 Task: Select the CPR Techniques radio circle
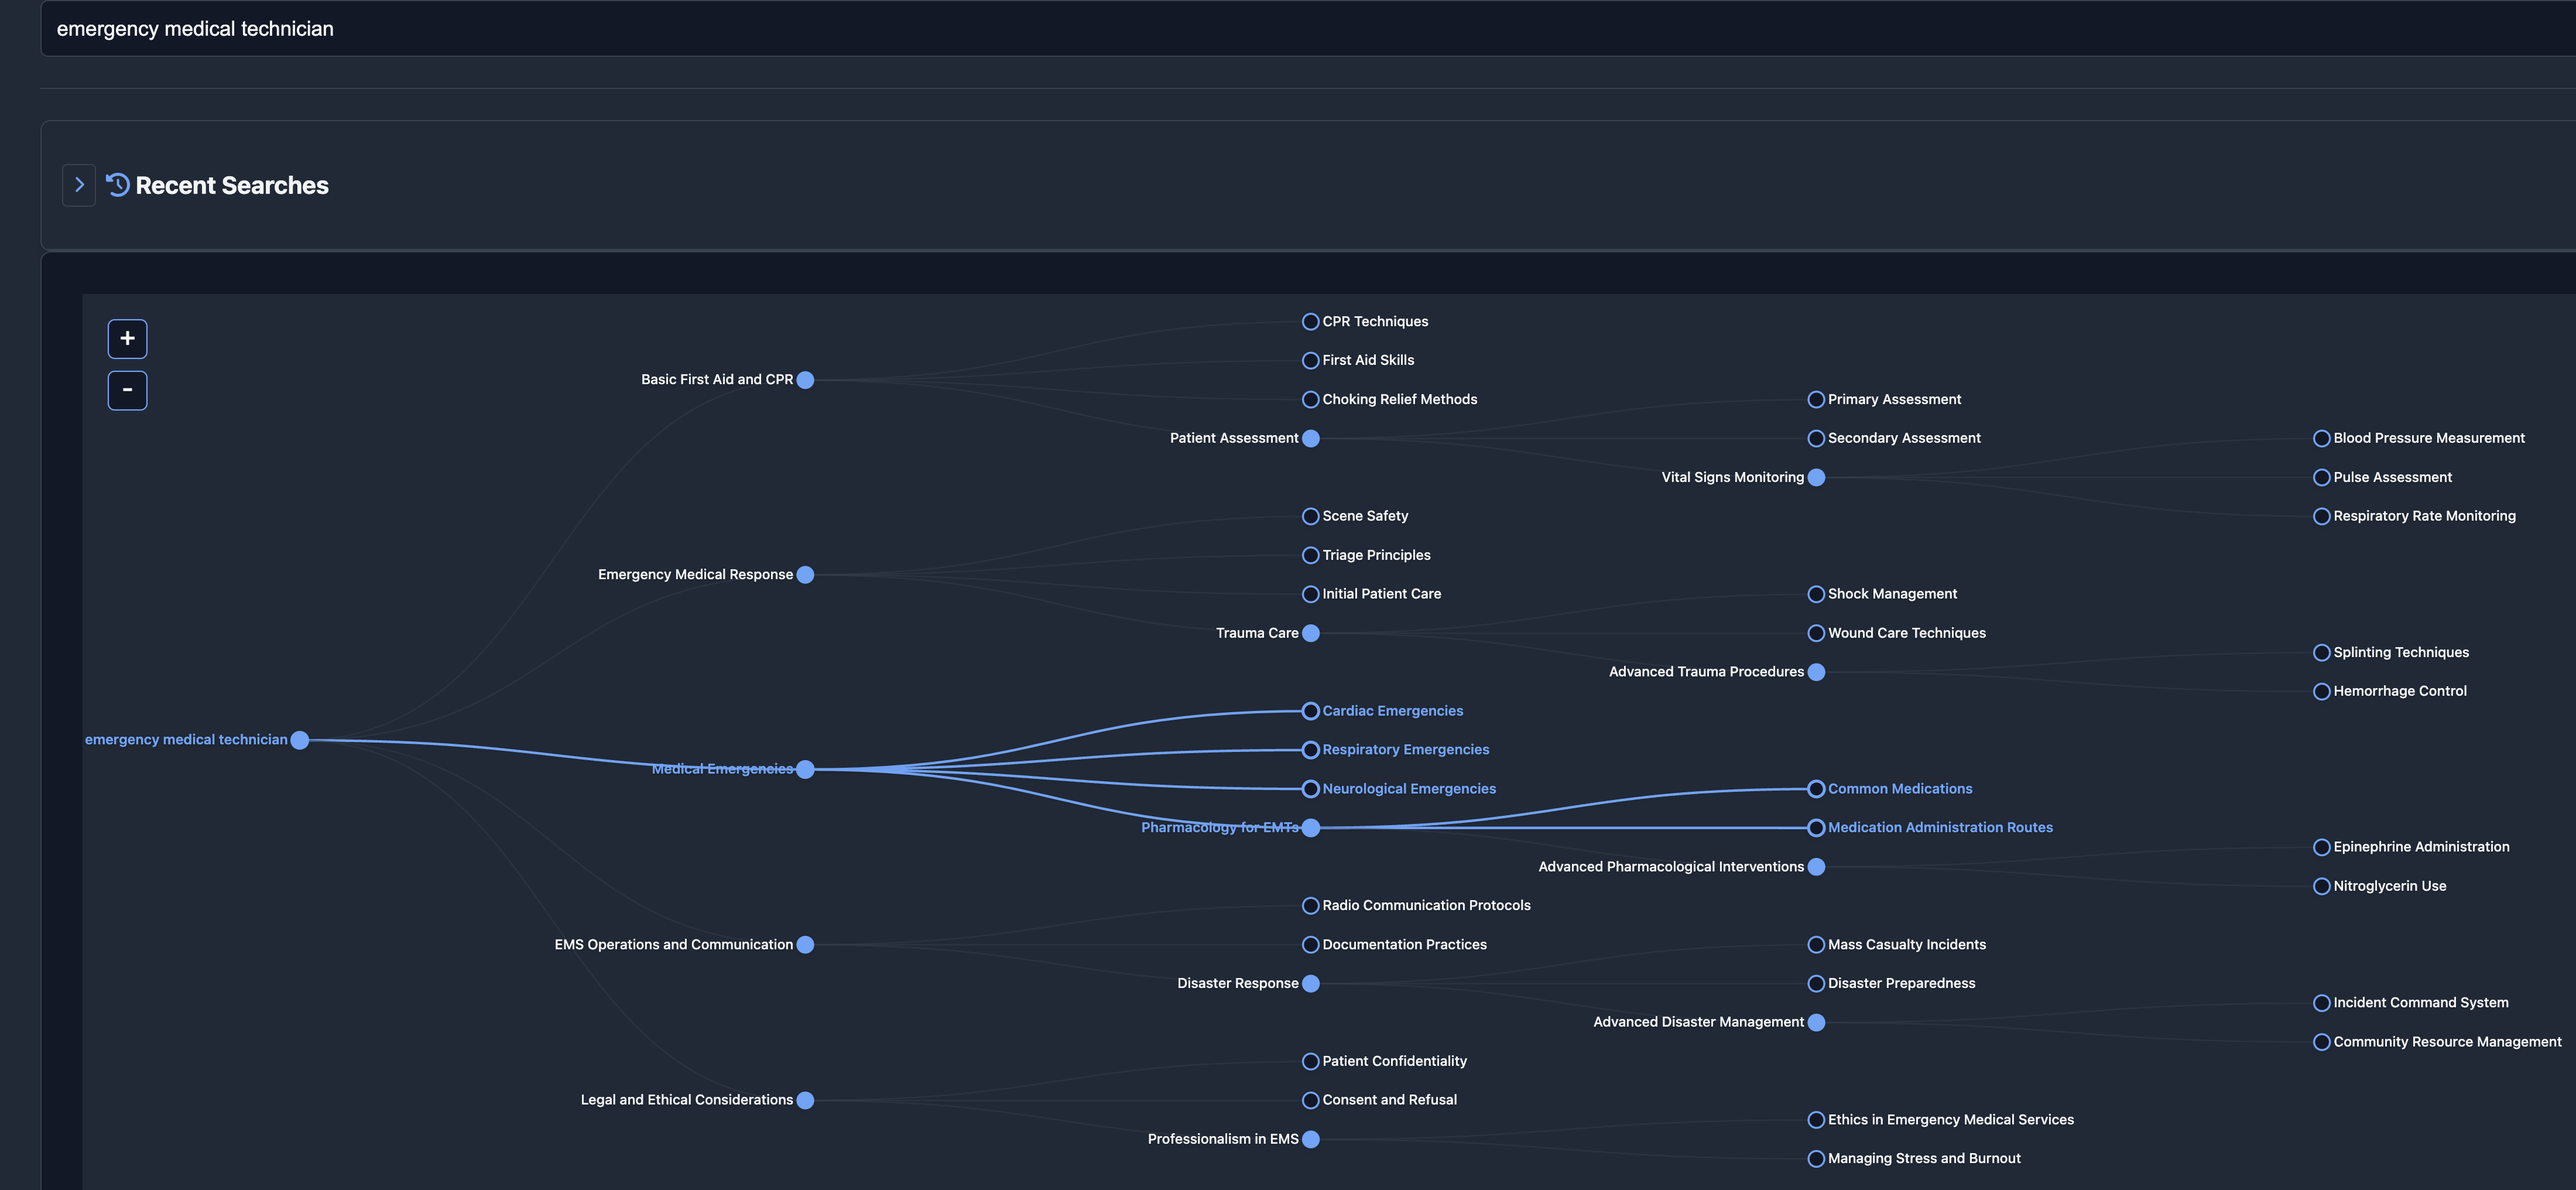pos(1311,321)
